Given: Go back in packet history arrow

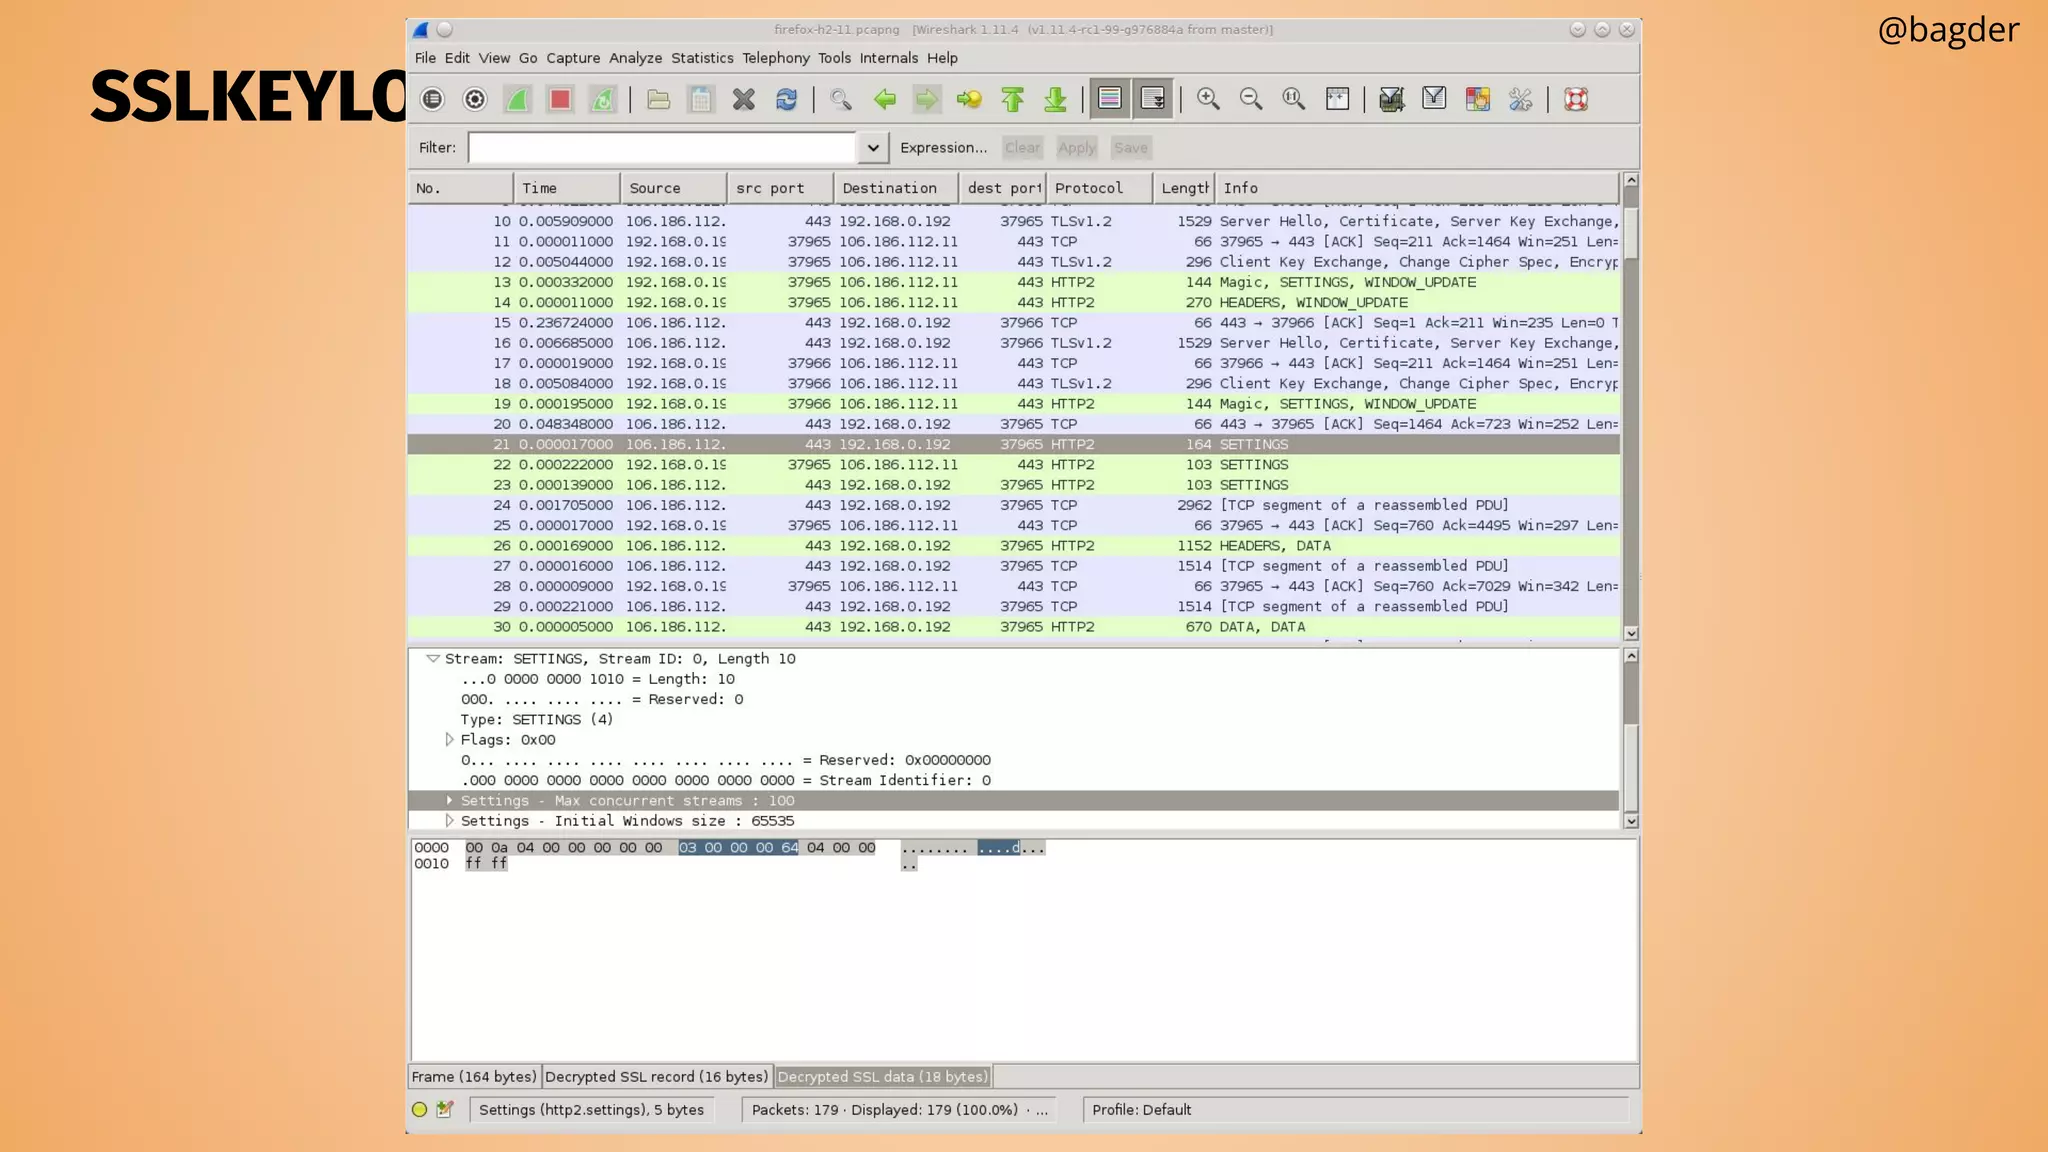Looking at the screenshot, I should pyautogui.click(x=884, y=99).
